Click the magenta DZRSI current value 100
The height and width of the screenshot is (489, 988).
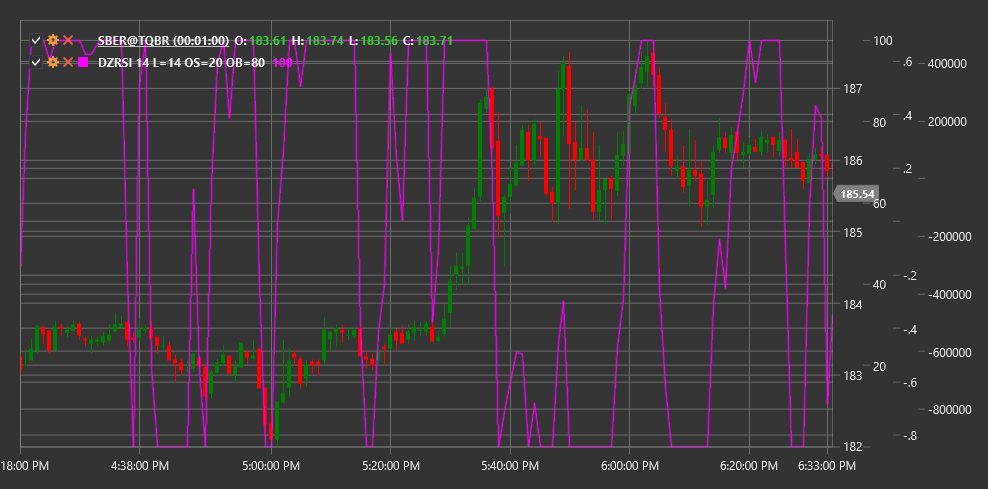click(x=283, y=62)
